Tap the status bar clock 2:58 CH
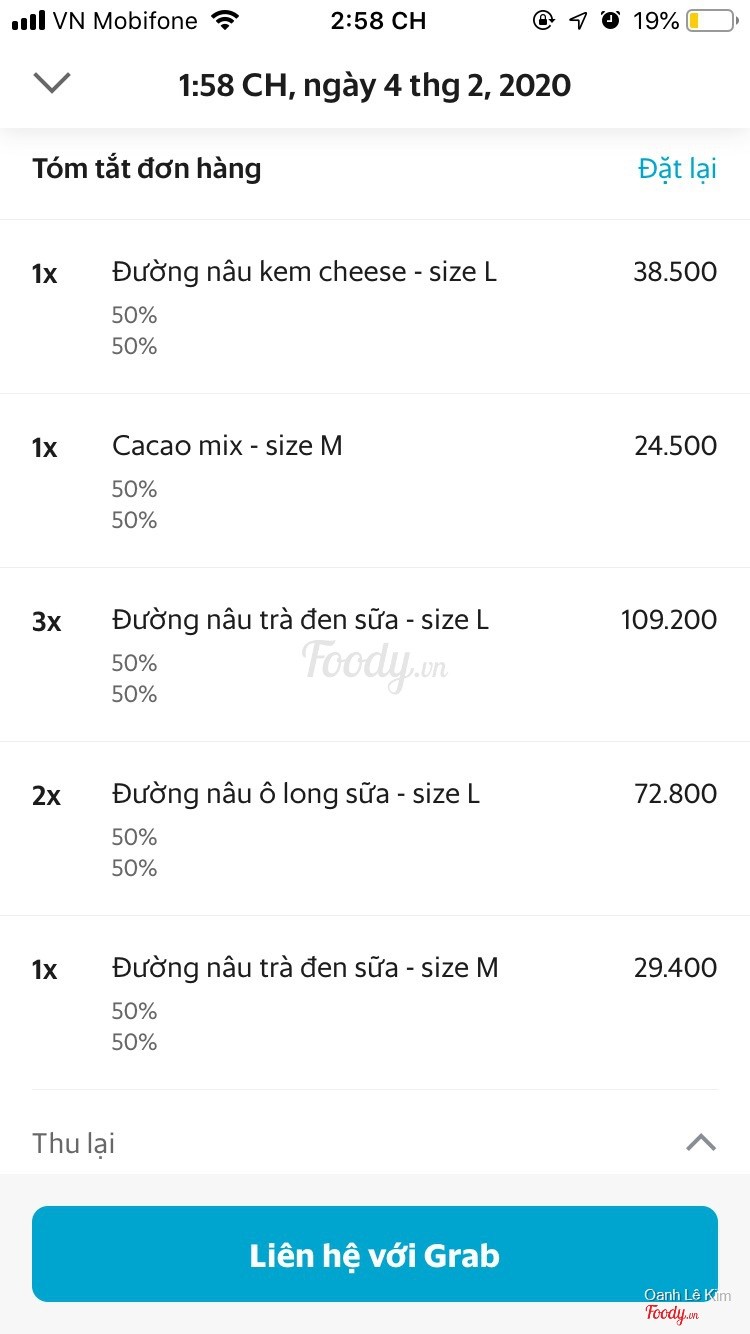The height and width of the screenshot is (1334, 750). (378, 20)
